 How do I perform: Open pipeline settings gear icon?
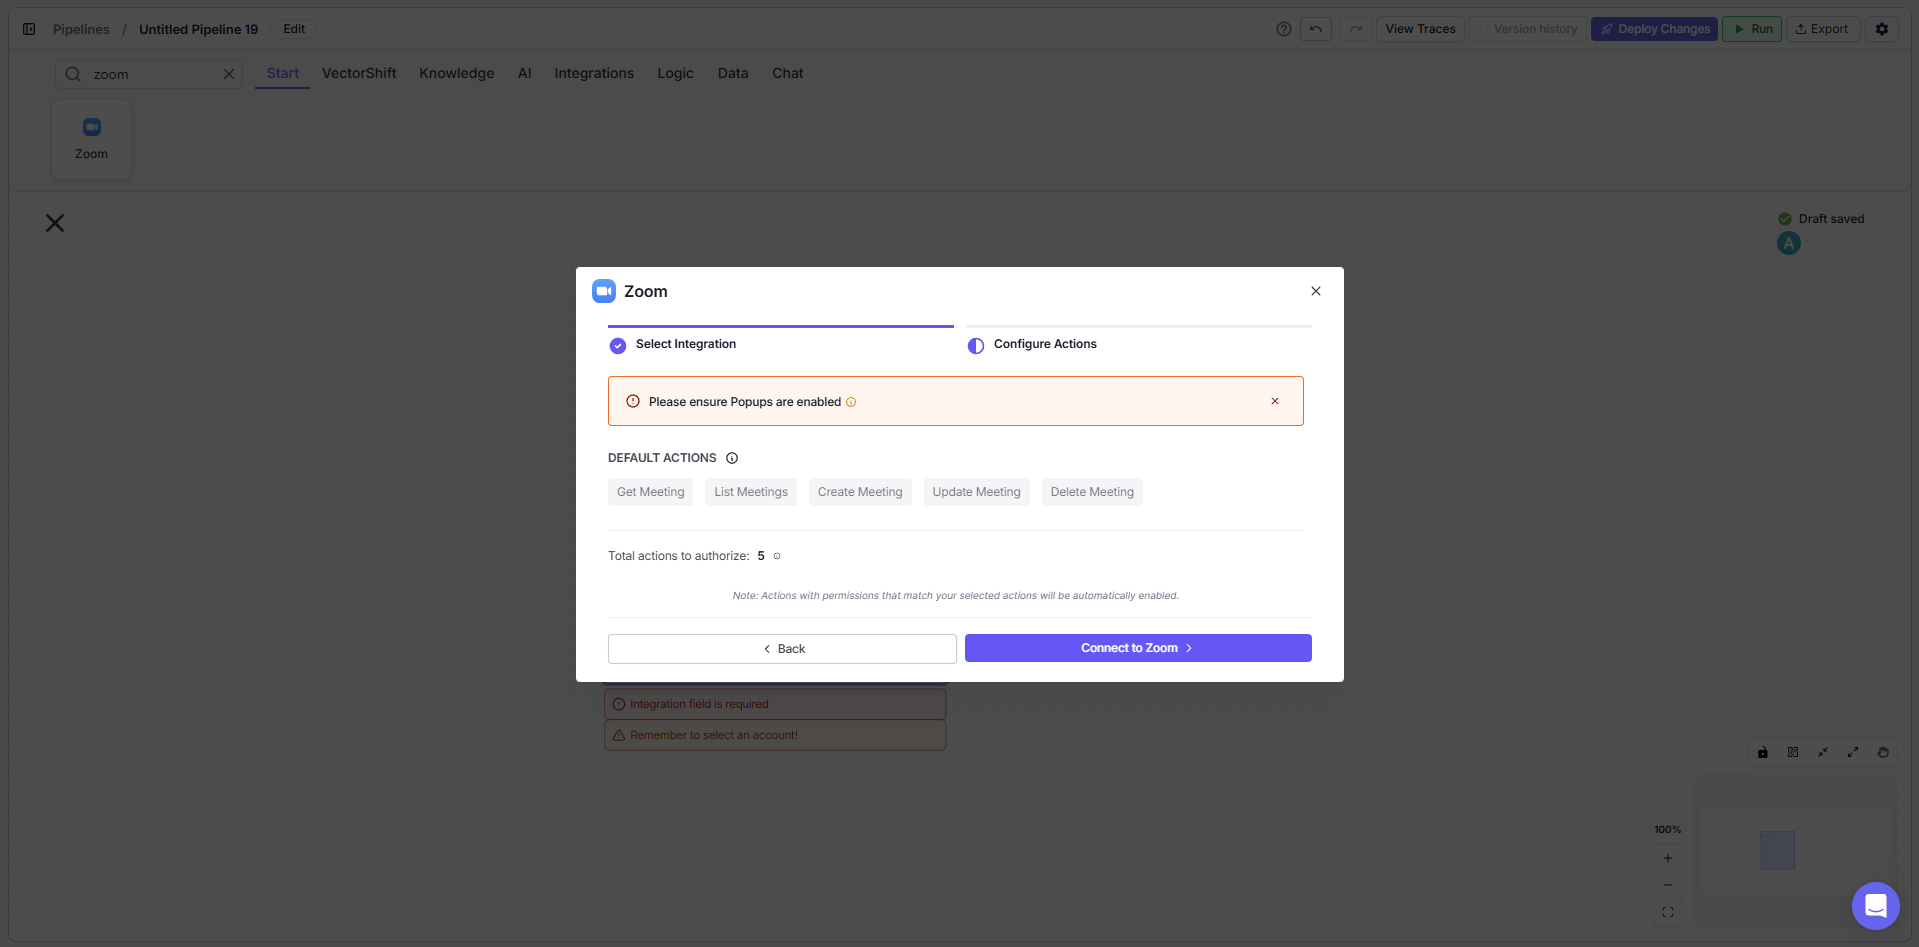(1882, 29)
